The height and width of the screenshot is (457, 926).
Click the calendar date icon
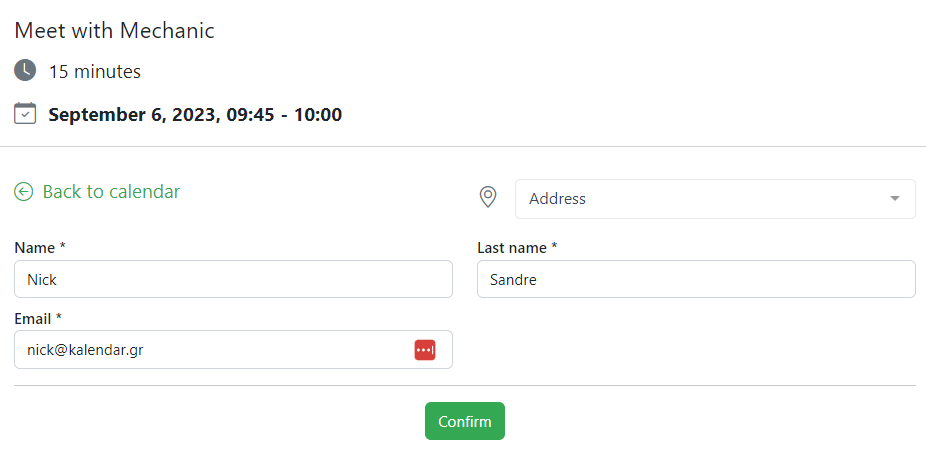[25, 113]
